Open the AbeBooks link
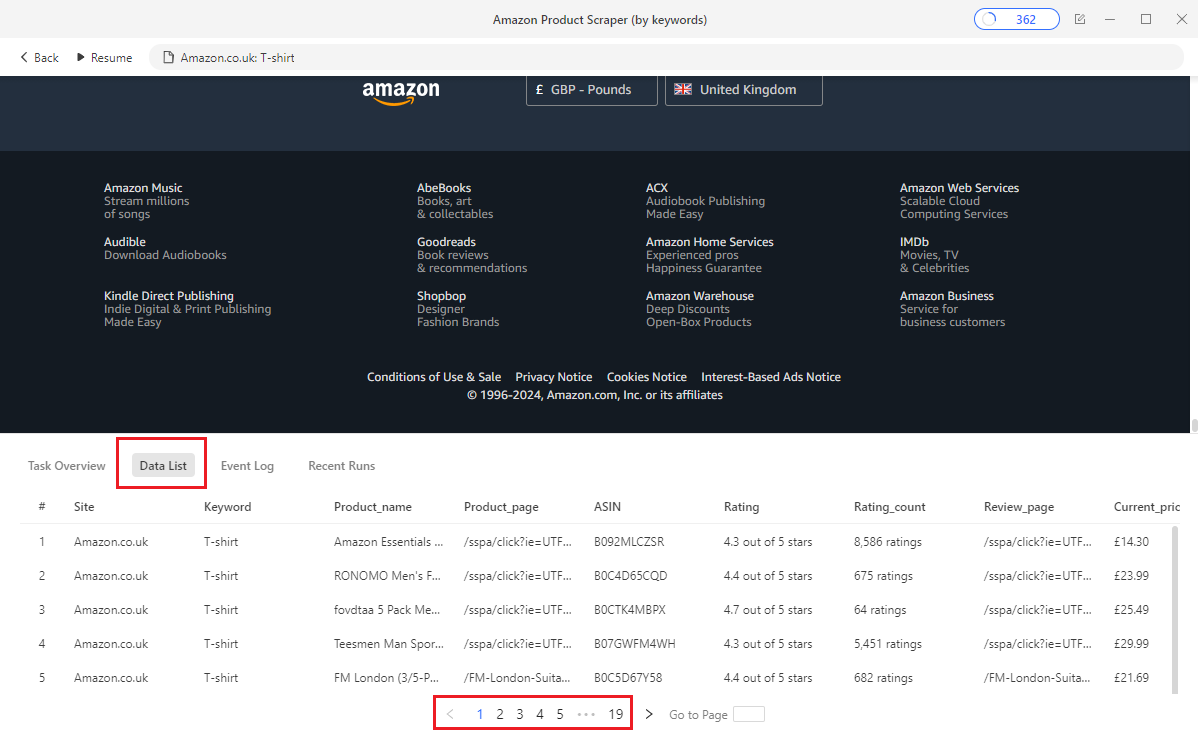The width and height of the screenshot is (1198, 732). point(444,188)
